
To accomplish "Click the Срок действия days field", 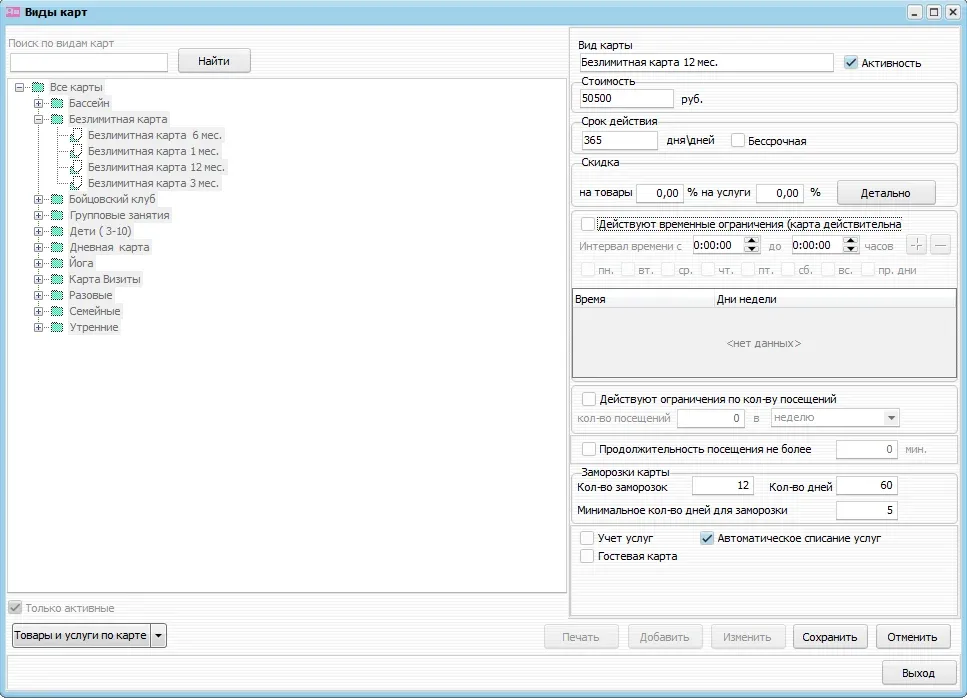I will tap(619, 141).
